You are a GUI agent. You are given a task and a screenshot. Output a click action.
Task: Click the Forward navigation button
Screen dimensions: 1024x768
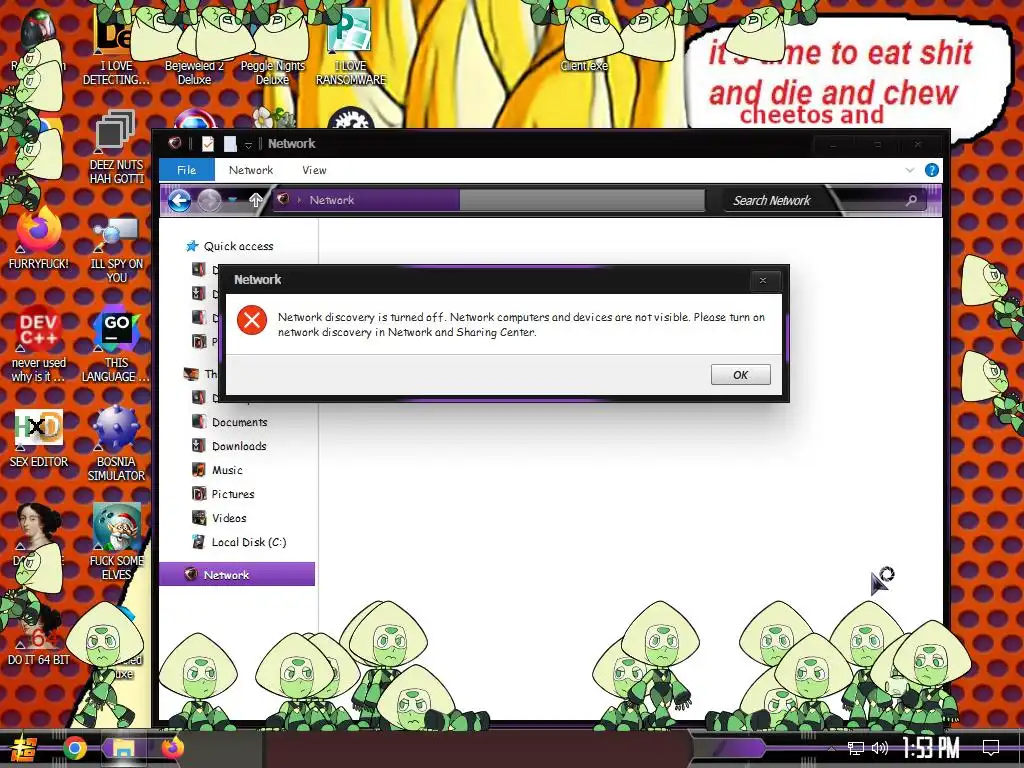[209, 200]
